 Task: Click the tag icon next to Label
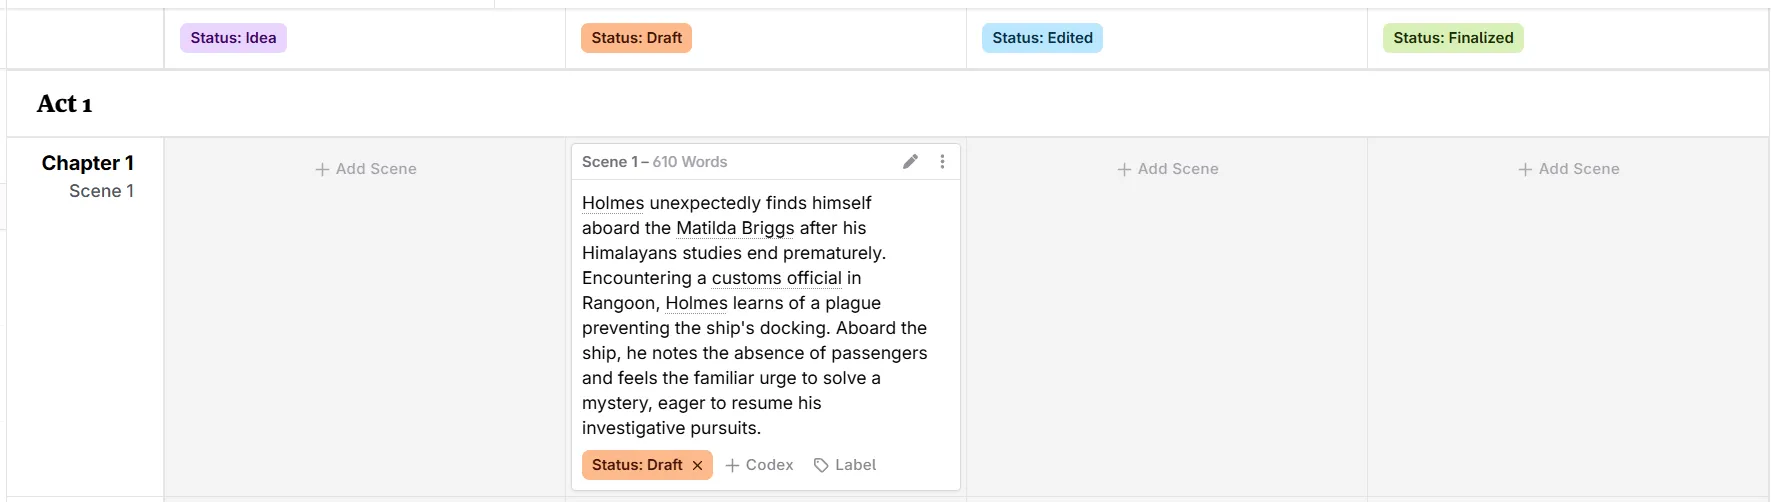point(821,466)
